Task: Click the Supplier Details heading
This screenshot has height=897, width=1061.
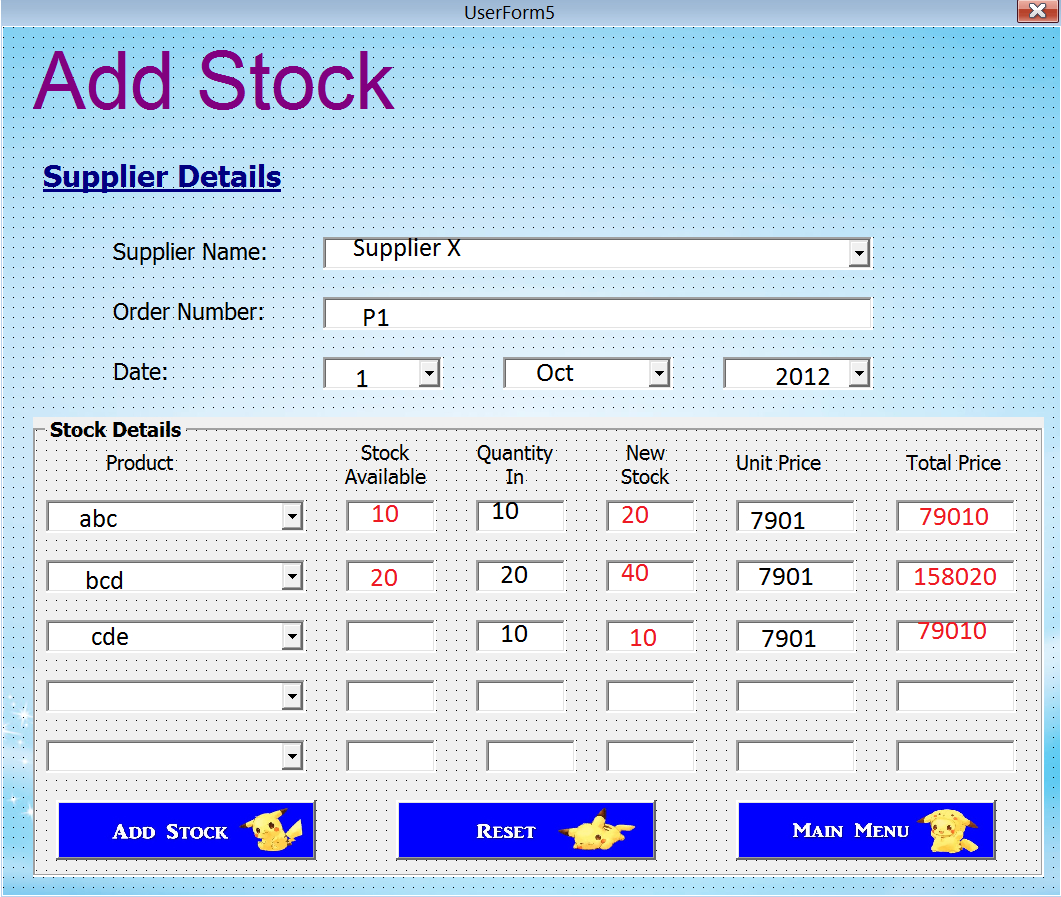Action: click(x=162, y=177)
